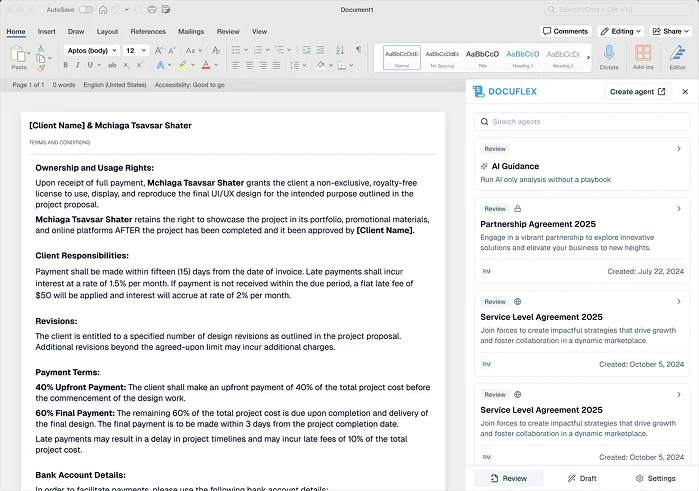The width and height of the screenshot is (699, 491).
Task: Click the pilcrow show formatting marks icon
Action: point(358,50)
